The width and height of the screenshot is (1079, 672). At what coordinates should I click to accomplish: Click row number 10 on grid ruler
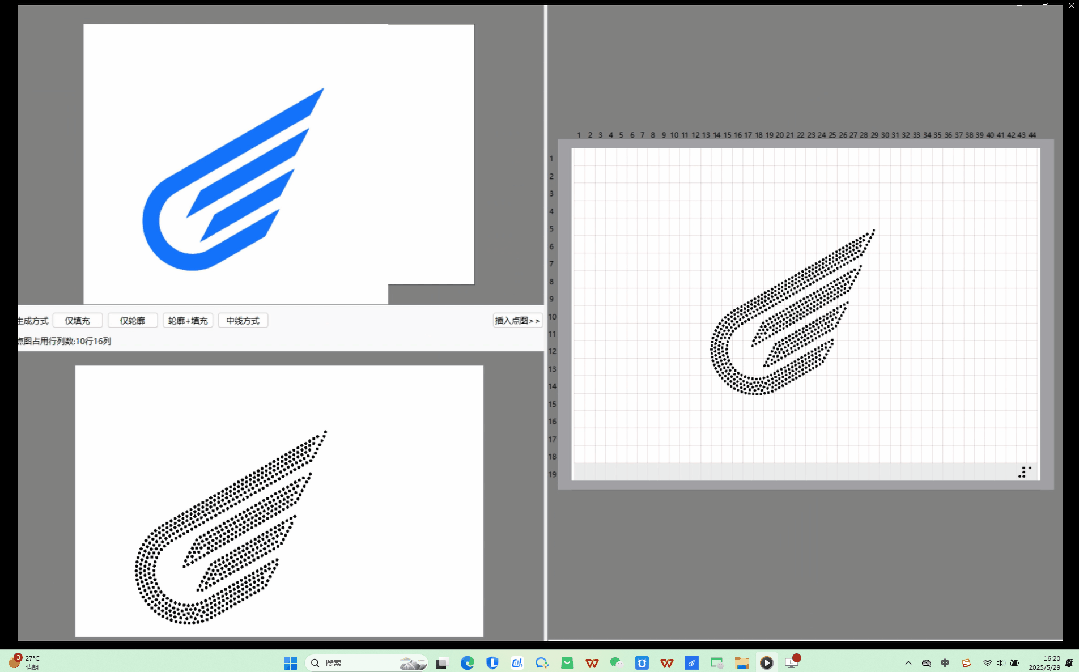(552, 317)
